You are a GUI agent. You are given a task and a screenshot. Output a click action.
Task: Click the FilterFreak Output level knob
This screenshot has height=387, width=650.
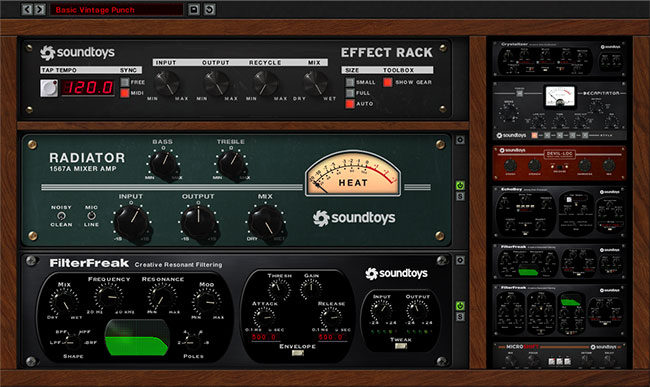tap(417, 310)
